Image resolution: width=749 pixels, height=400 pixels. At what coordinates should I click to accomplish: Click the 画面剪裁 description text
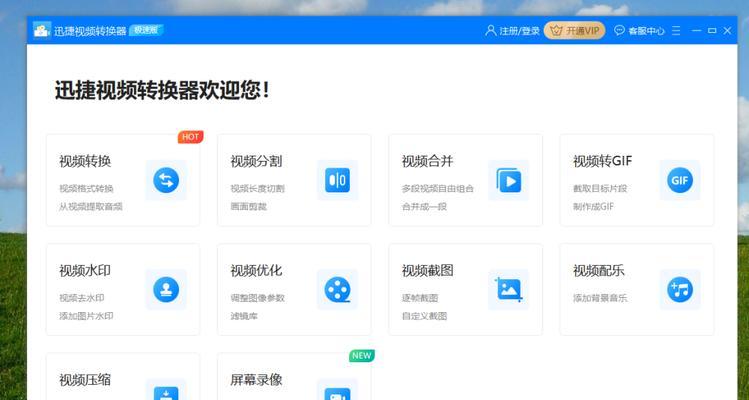pyautogui.click(x=248, y=206)
